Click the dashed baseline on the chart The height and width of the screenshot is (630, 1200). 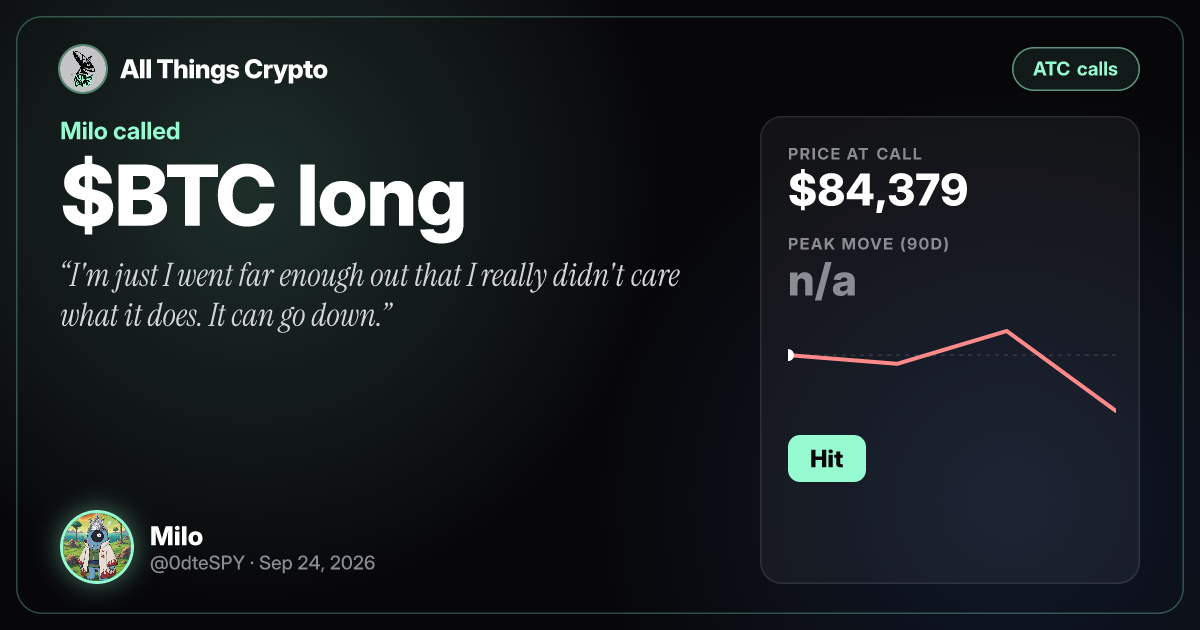tap(952, 355)
